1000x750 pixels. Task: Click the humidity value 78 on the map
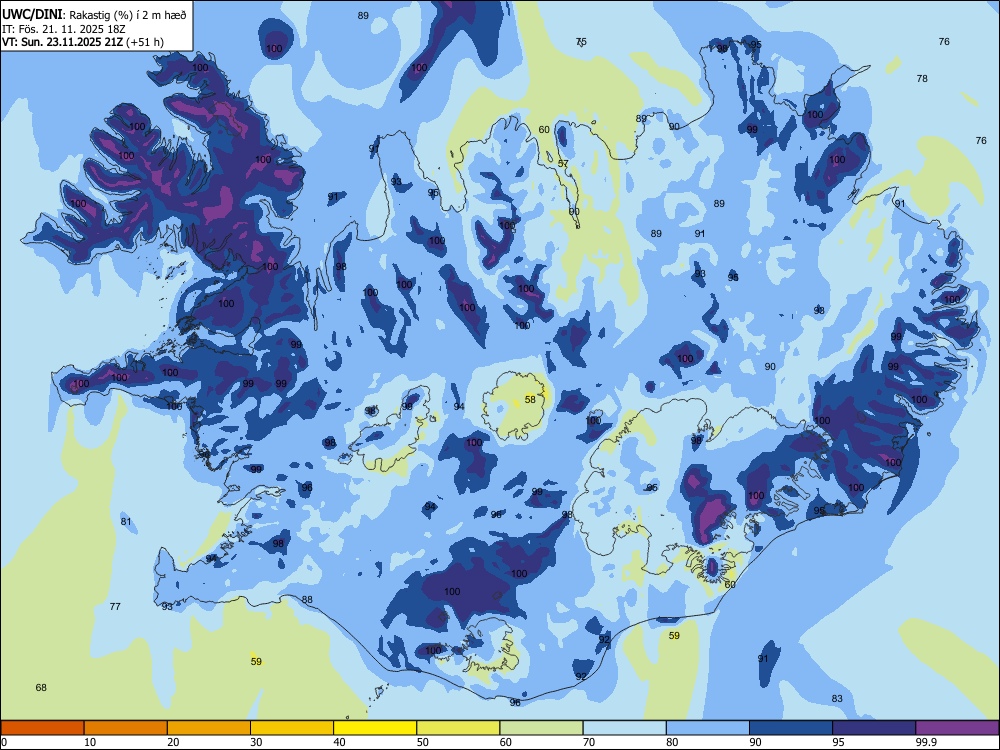[x=922, y=78]
